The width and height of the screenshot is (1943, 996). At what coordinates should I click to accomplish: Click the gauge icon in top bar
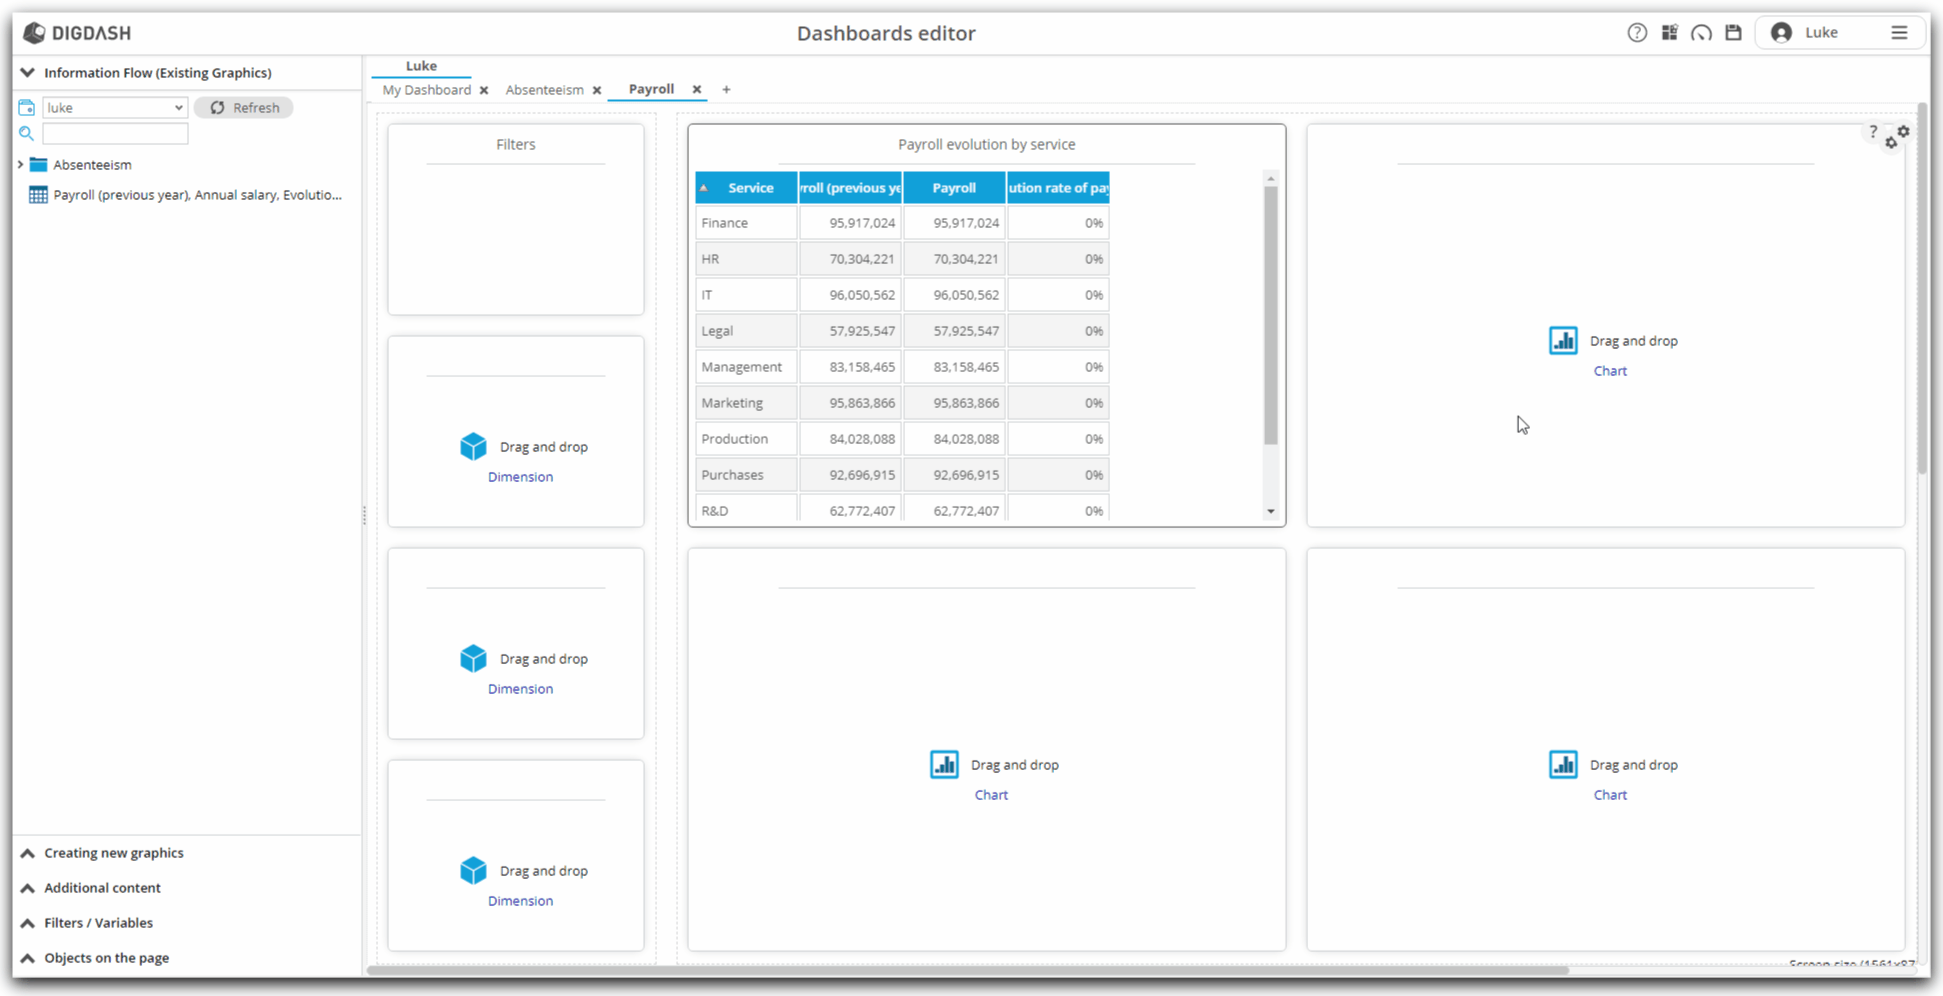click(1701, 33)
